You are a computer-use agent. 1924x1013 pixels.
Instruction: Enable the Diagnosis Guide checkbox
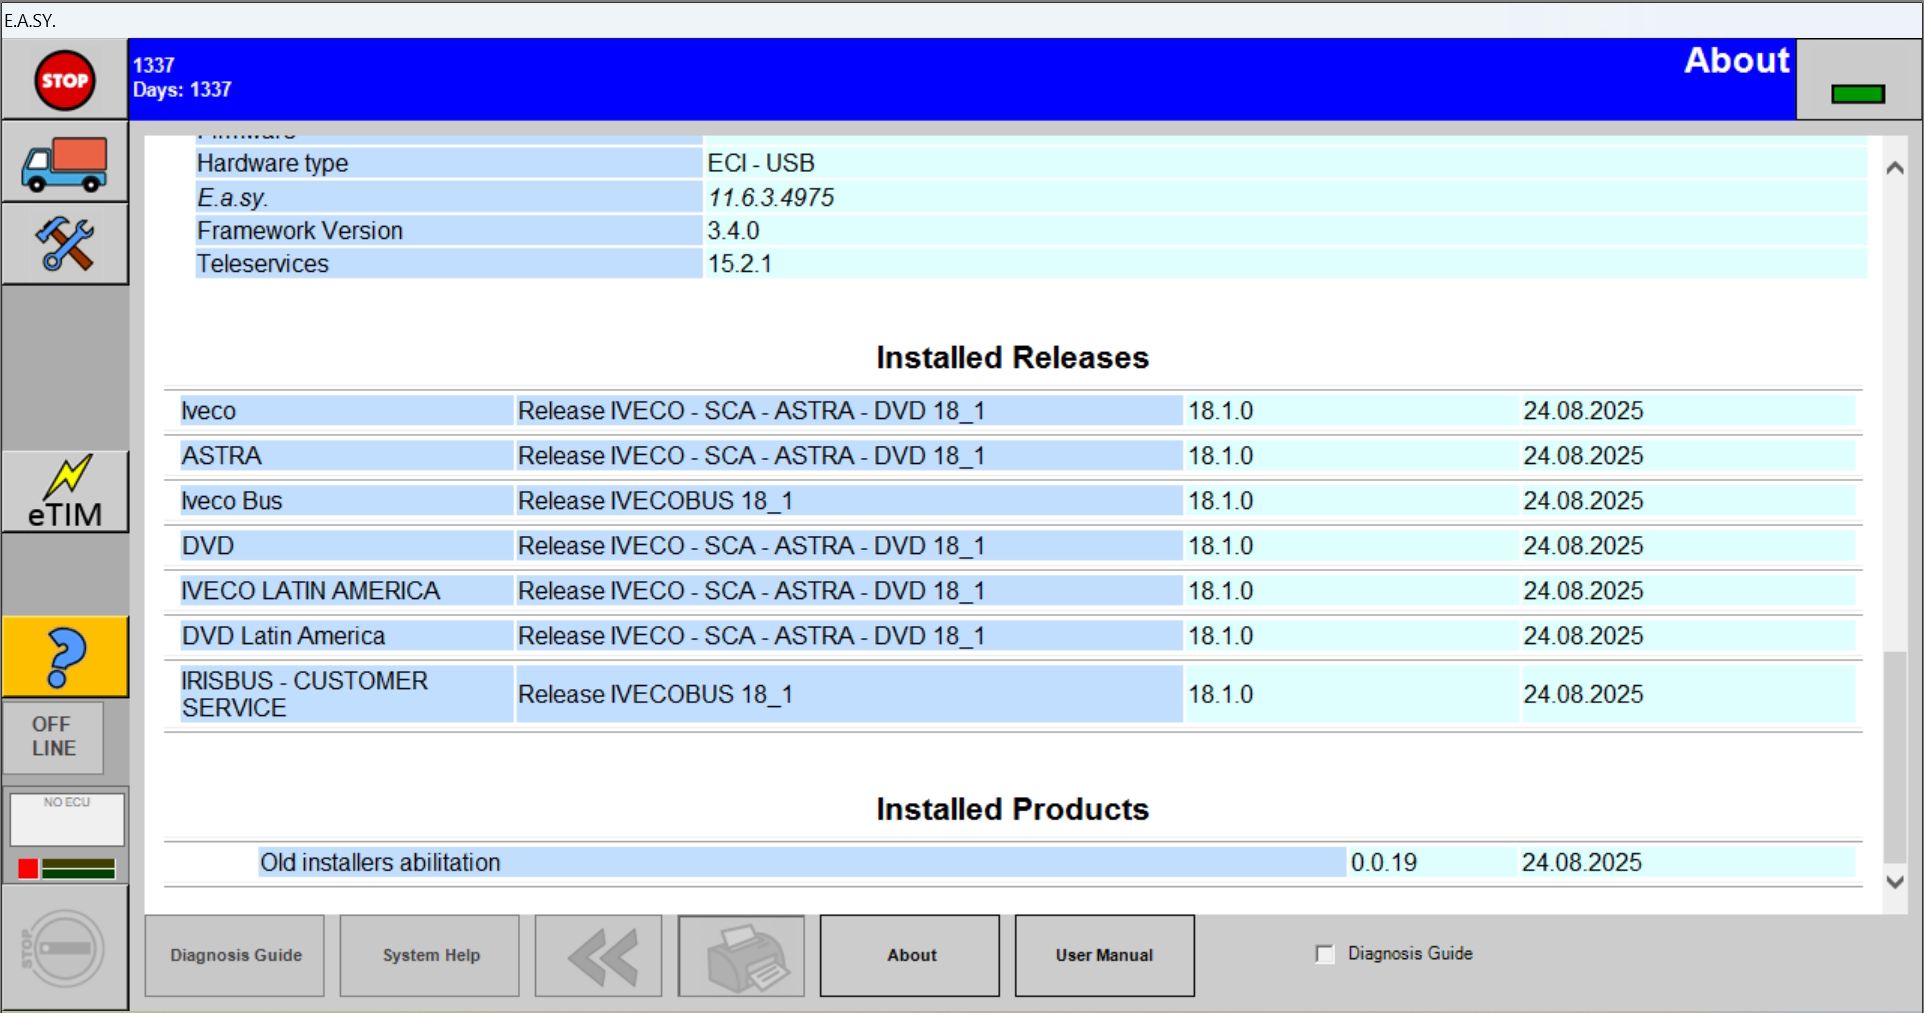pyautogui.click(x=1324, y=954)
